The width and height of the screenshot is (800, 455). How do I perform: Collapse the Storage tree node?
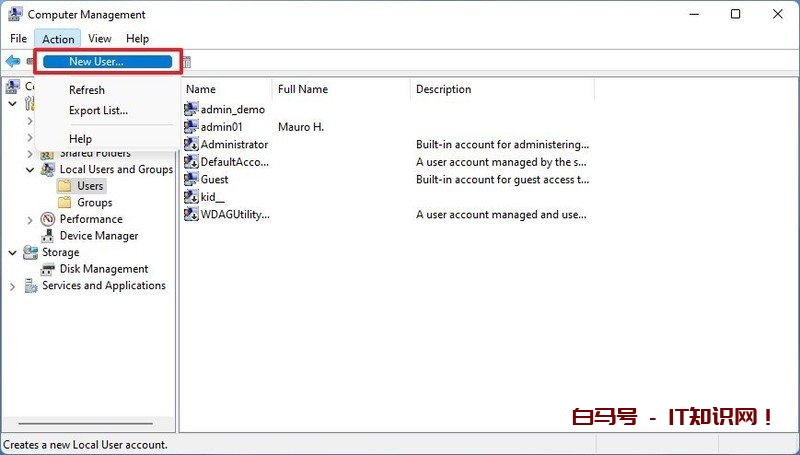[13, 253]
